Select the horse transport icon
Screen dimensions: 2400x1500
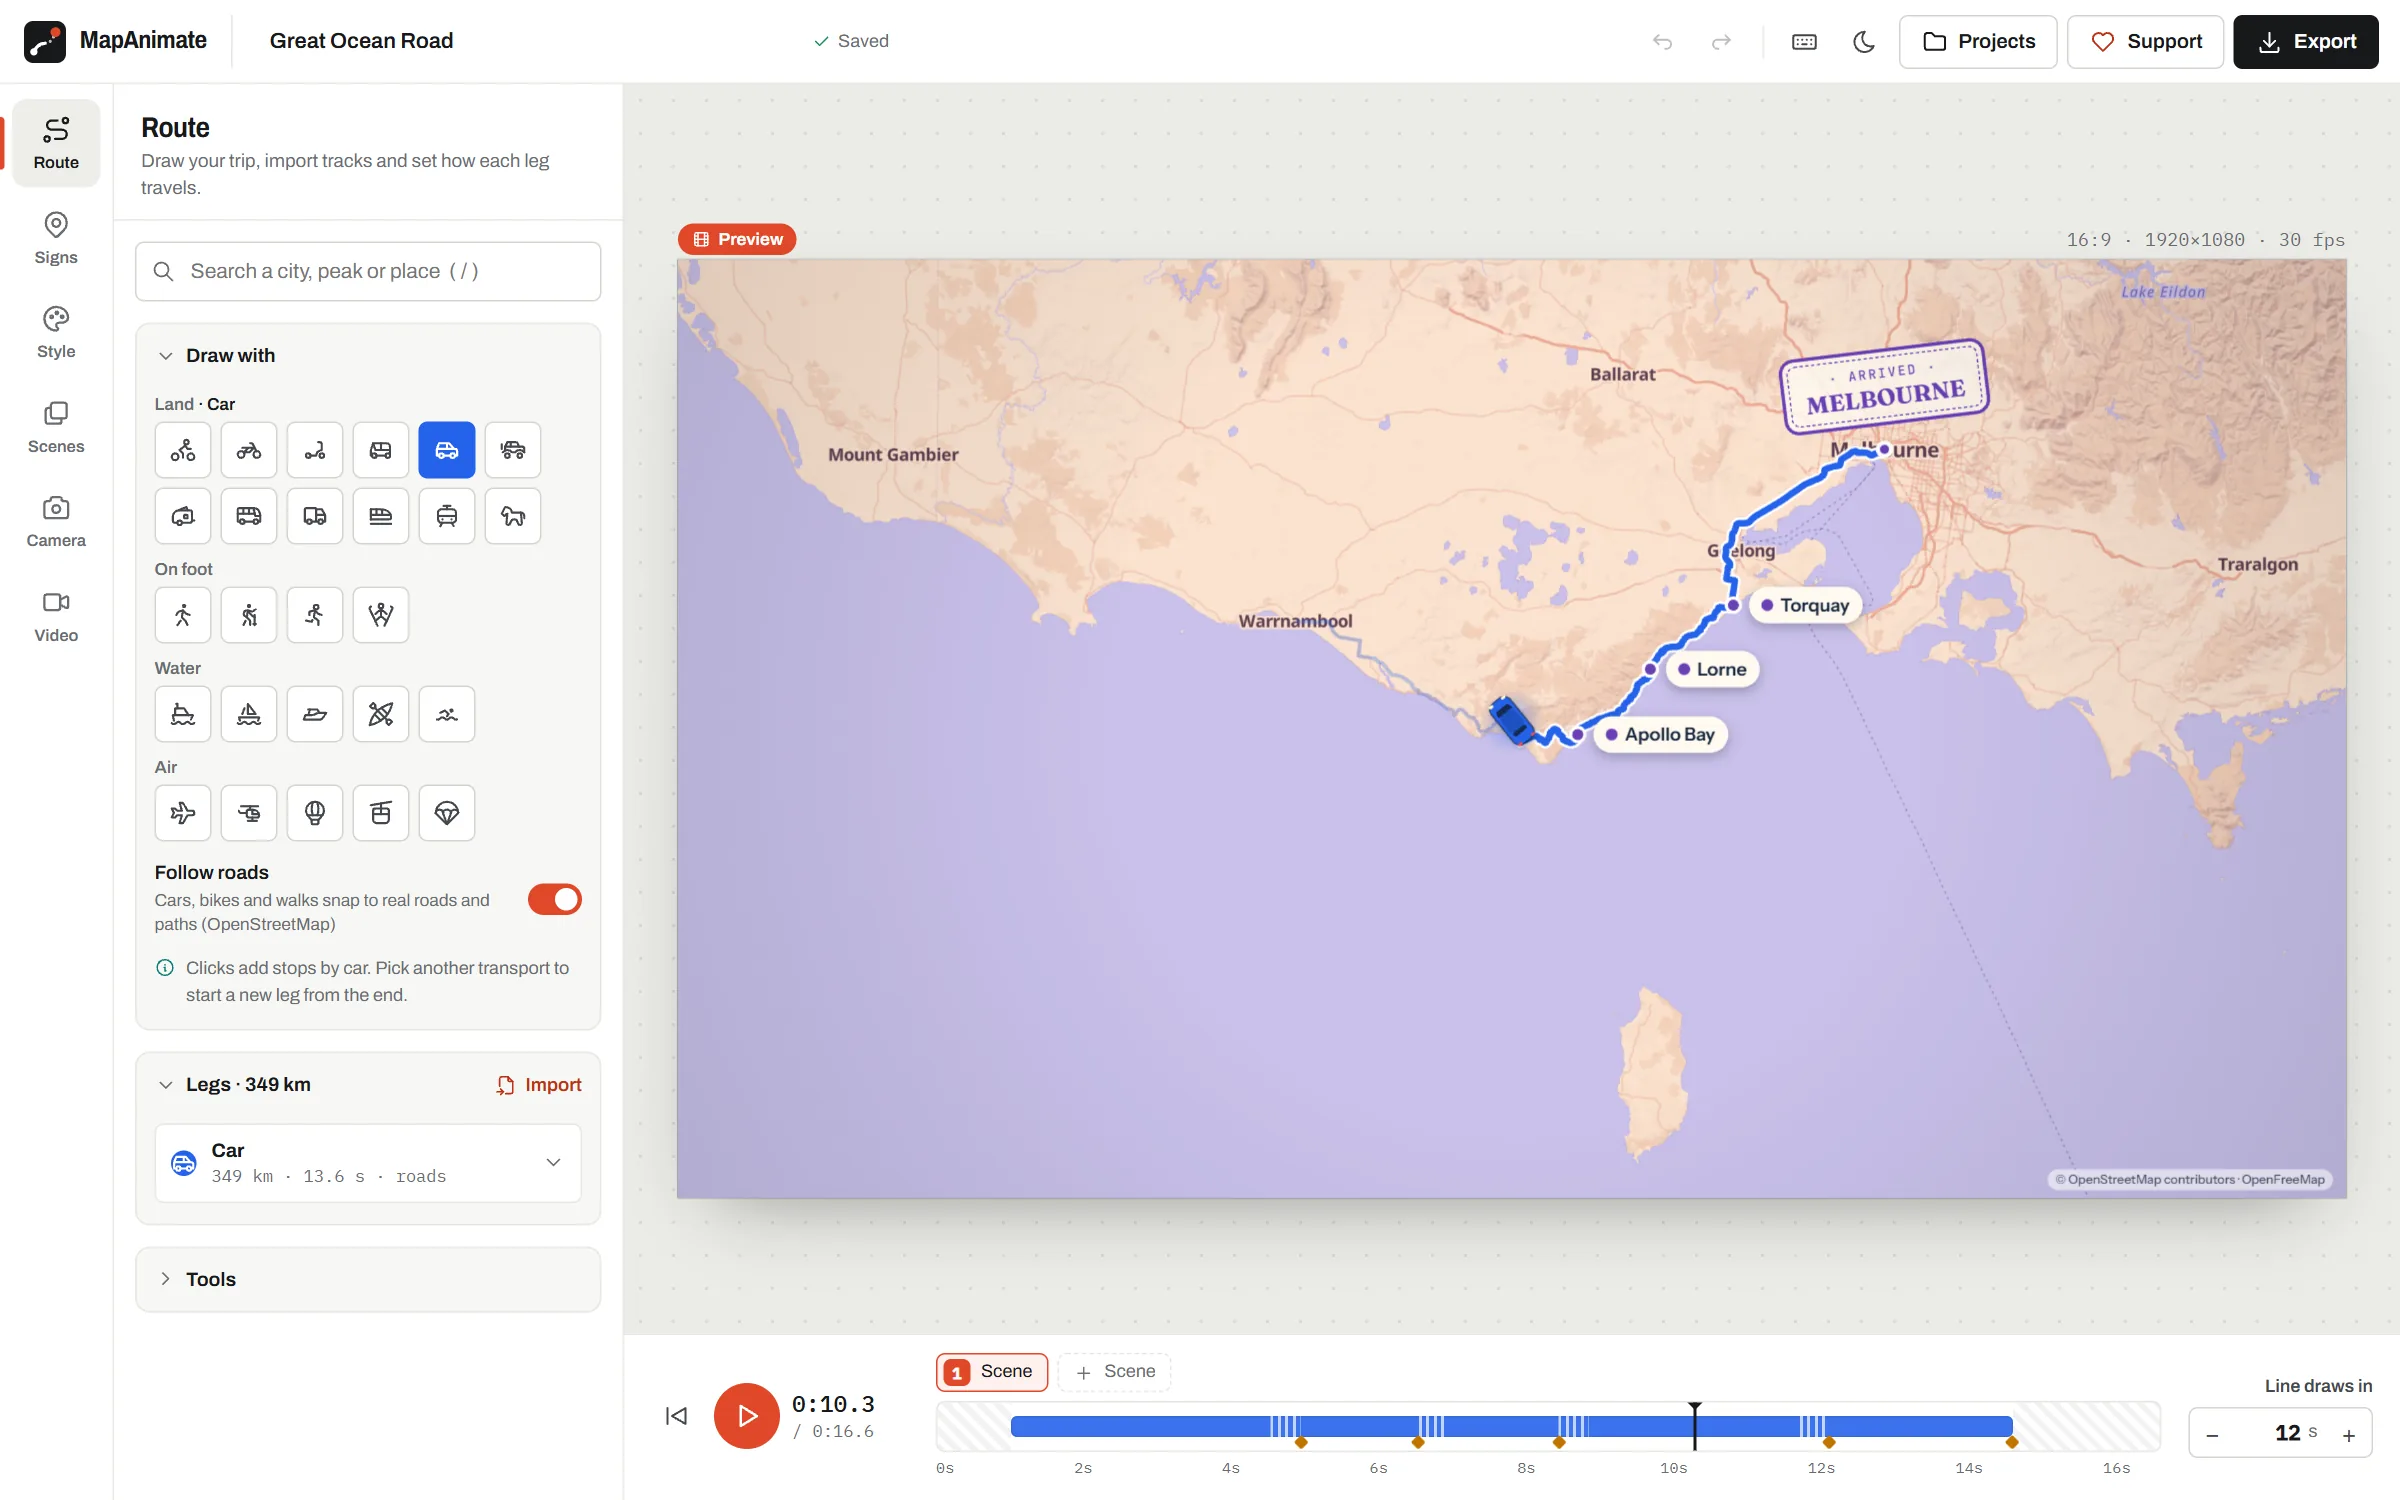coord(513,516)
